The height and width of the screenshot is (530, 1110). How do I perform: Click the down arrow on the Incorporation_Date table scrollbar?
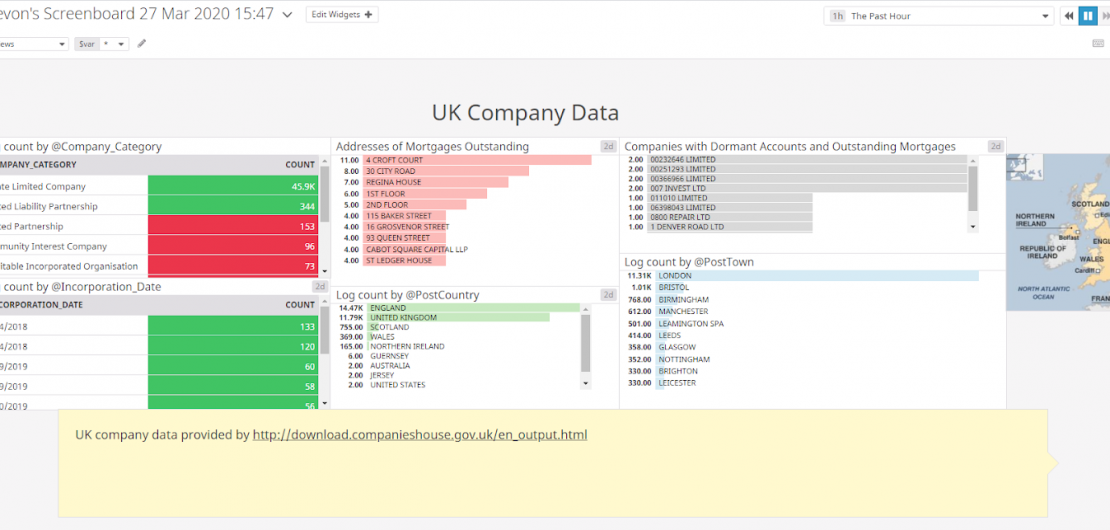coord(325,403)
